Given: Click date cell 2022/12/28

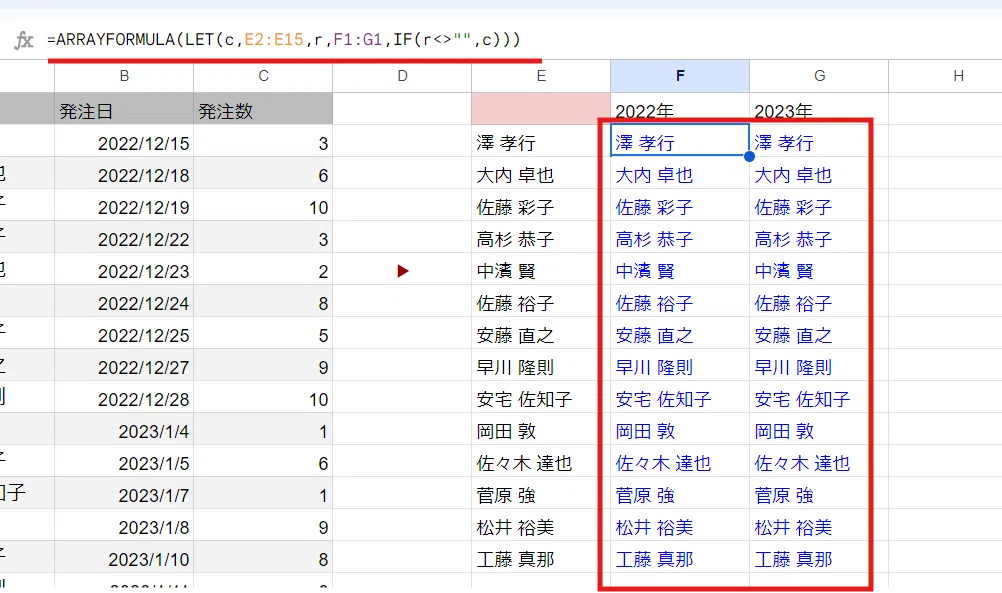Looking at the screenshot, I should click(x=124, y=397).
